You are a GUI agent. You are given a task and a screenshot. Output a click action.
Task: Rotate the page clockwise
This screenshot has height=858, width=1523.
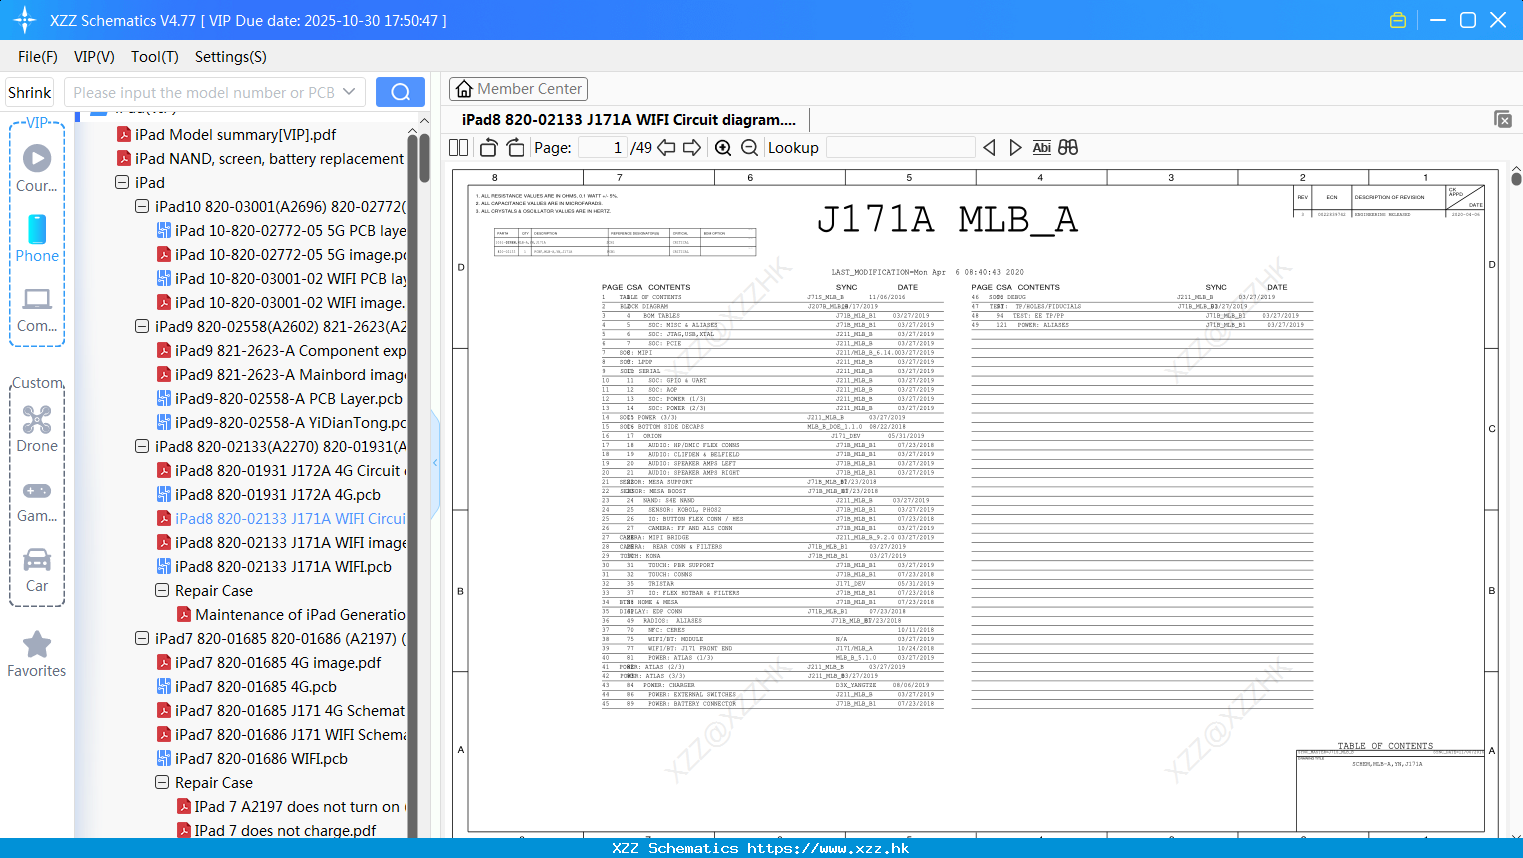pyautogui.click(x=515, y=148)
